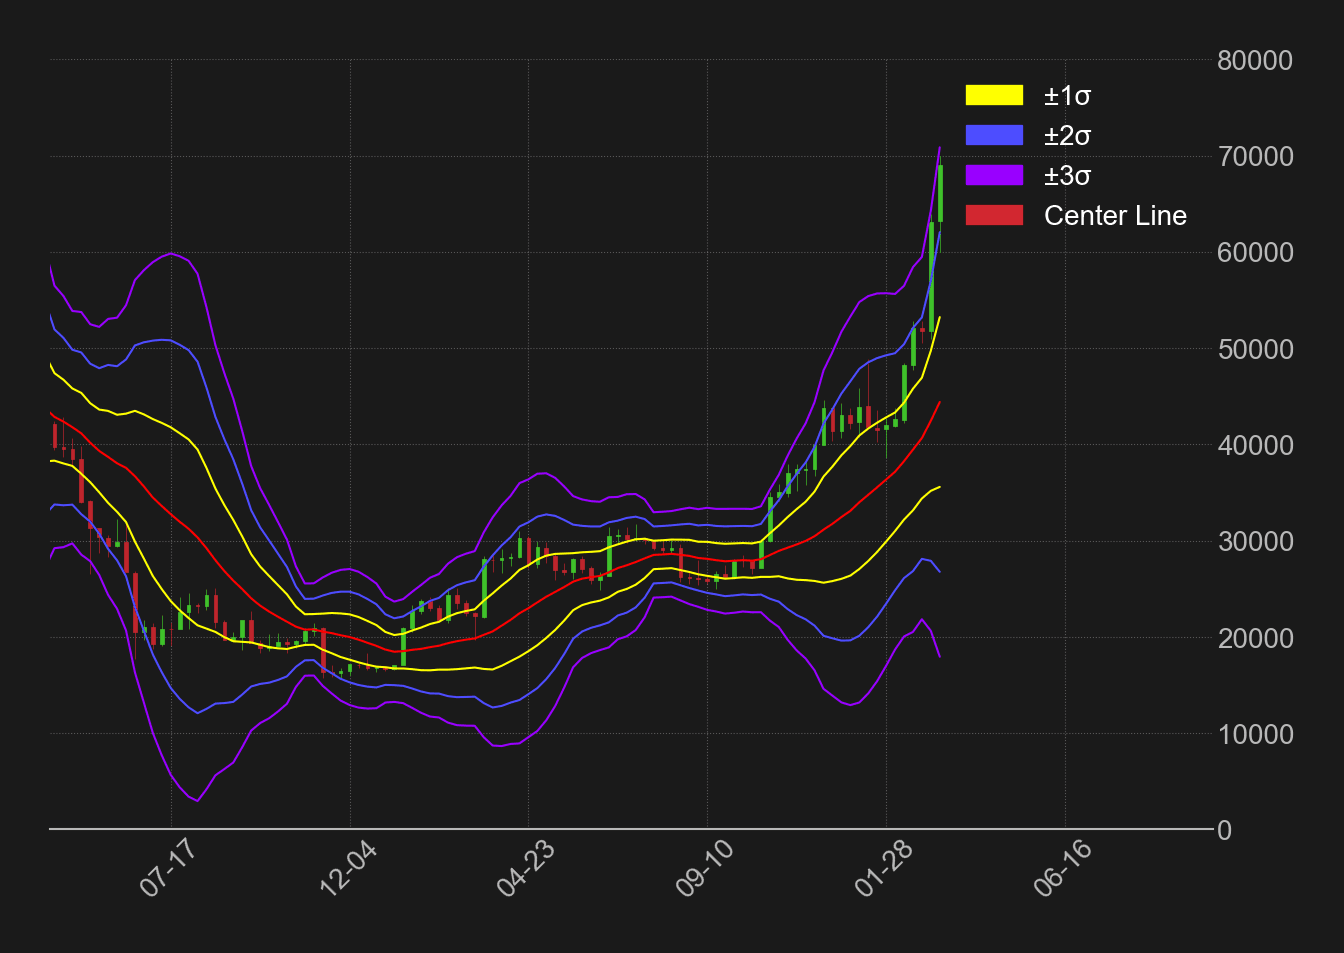The width and height of the screenshot is (1344, 953).
Task: Select the 0 value on price axis
Action: 1224,830
